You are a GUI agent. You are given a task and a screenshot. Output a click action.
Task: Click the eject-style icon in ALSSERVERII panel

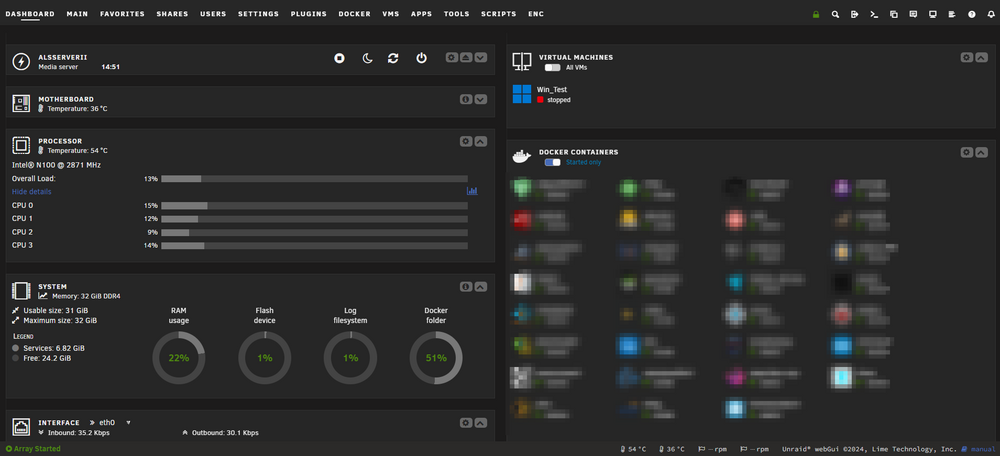tap(466, 57)
